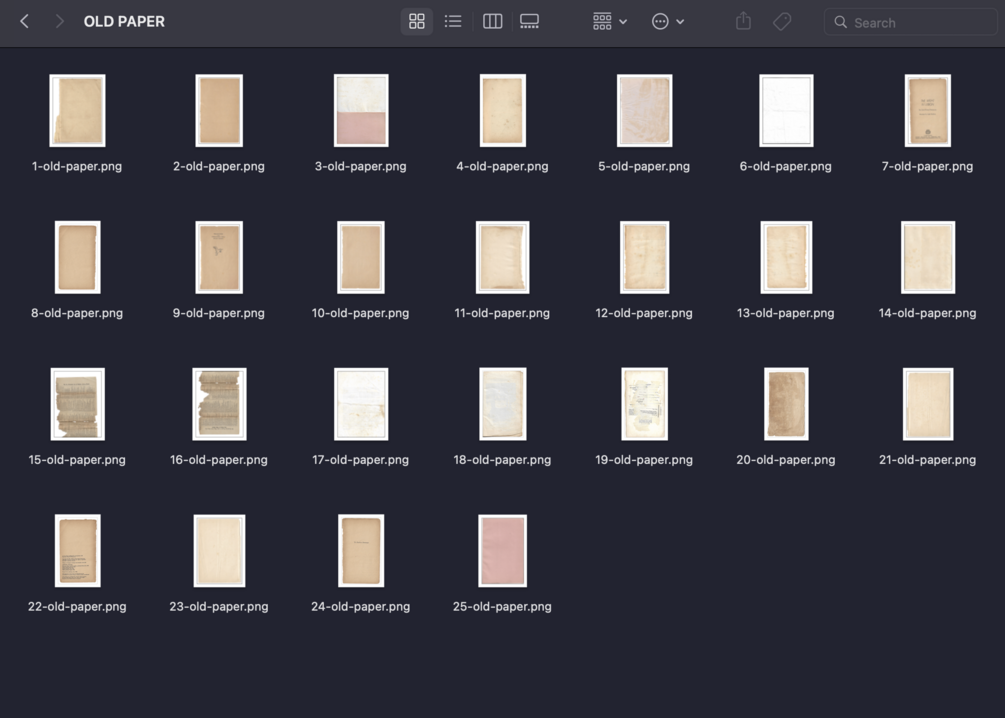Select 17-old-paper.png thumbnail
Screen dimensions: 1005x718
point(361,404)
